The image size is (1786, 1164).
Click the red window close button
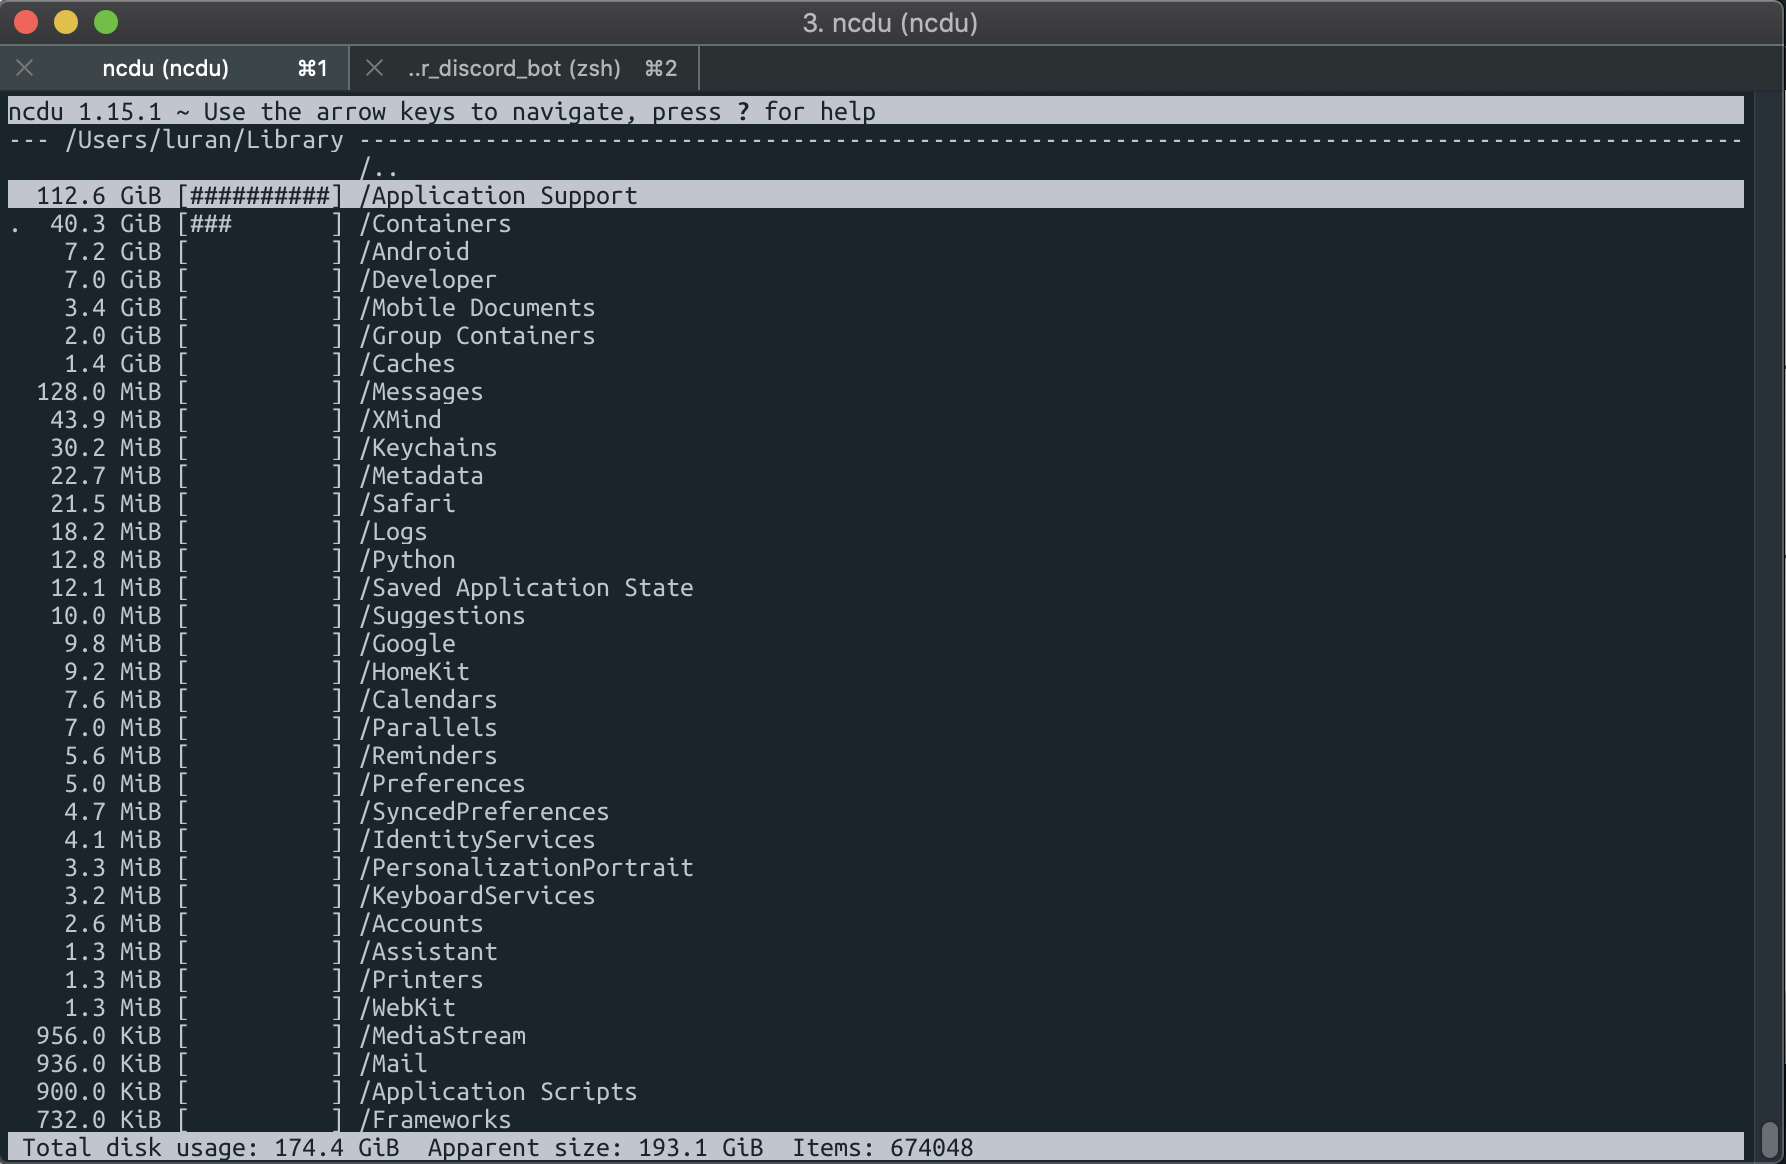point(26,22)
